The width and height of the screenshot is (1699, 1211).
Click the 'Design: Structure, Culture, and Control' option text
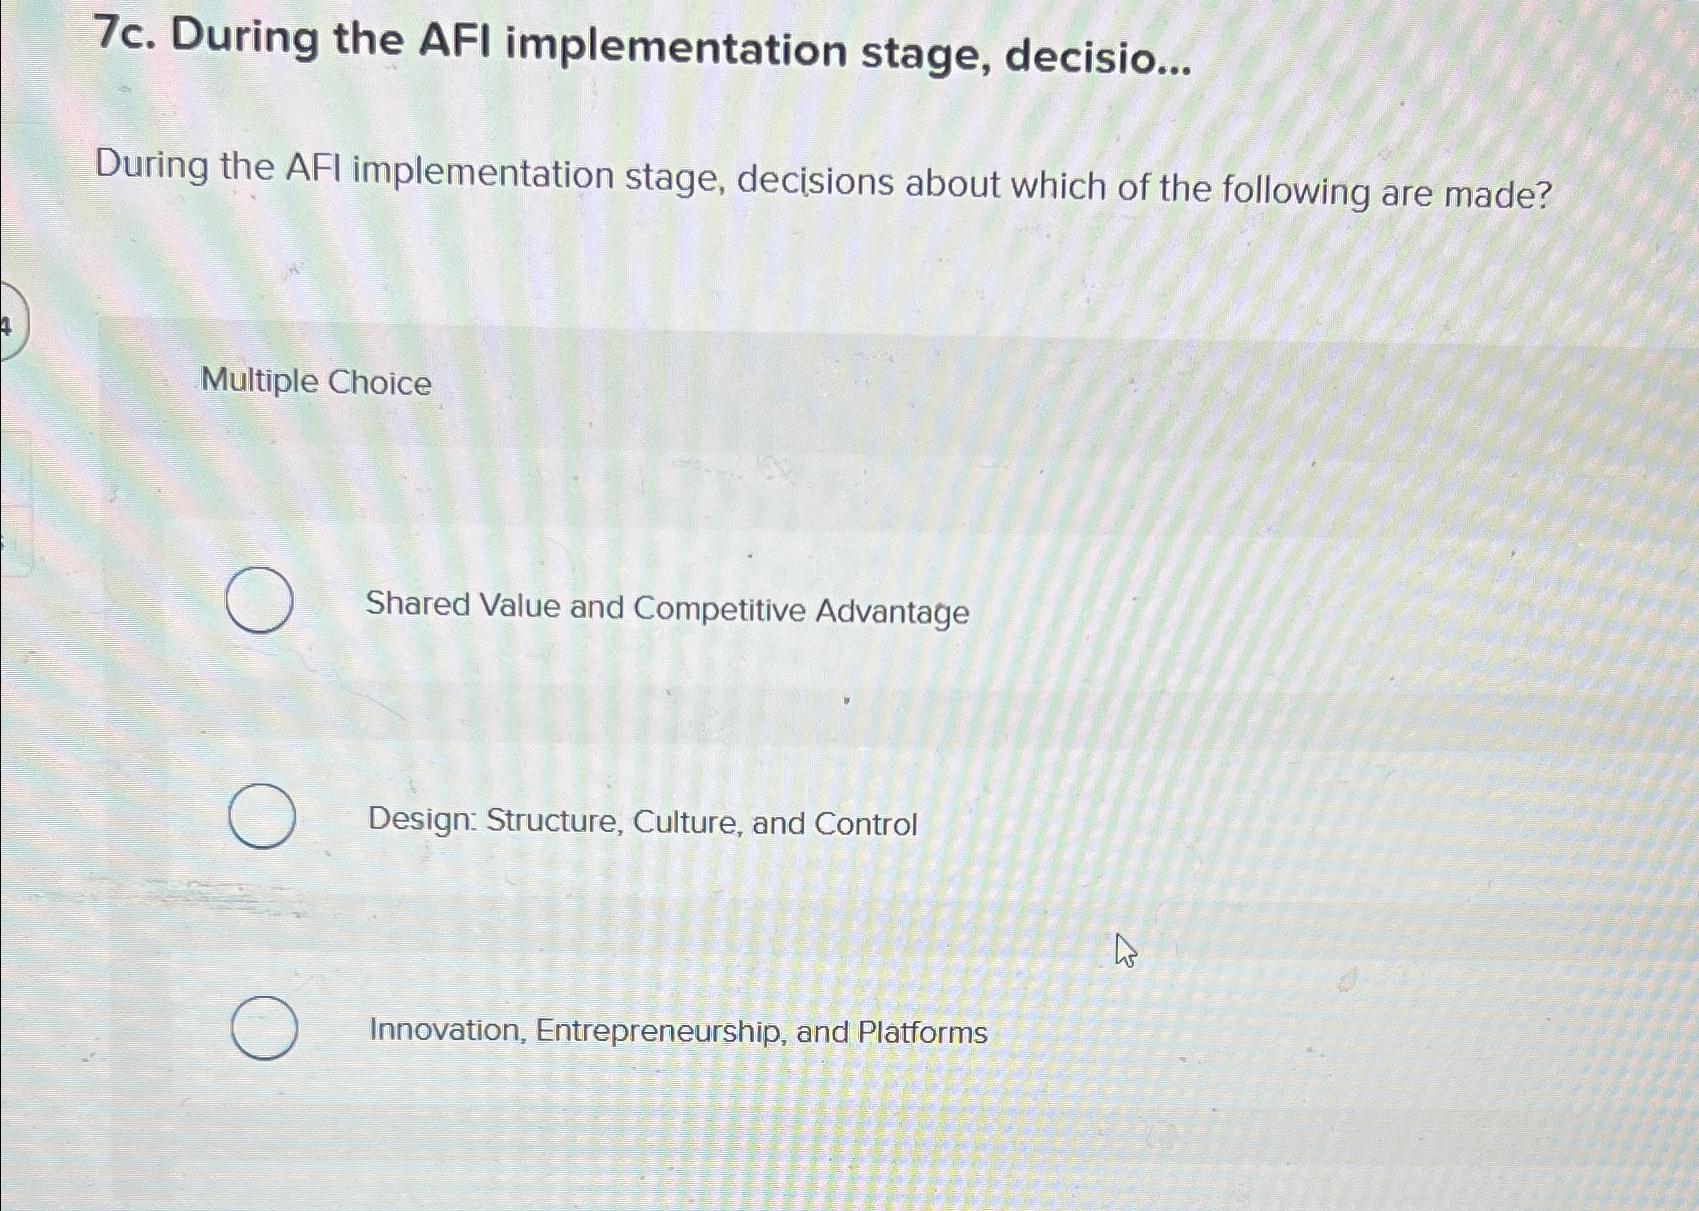click(x=642, y=823)
